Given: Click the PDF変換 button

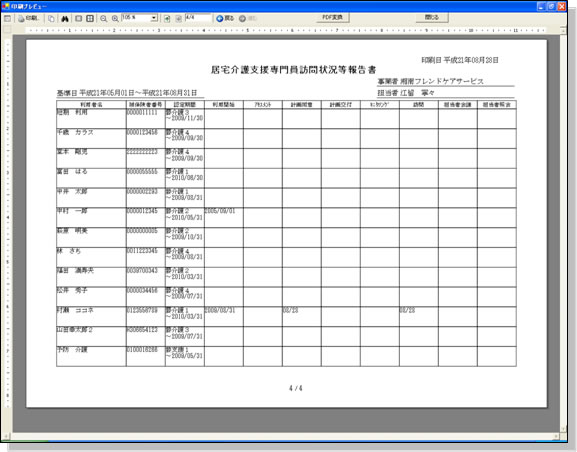Looking at the screenshot, I should (333, 17).
